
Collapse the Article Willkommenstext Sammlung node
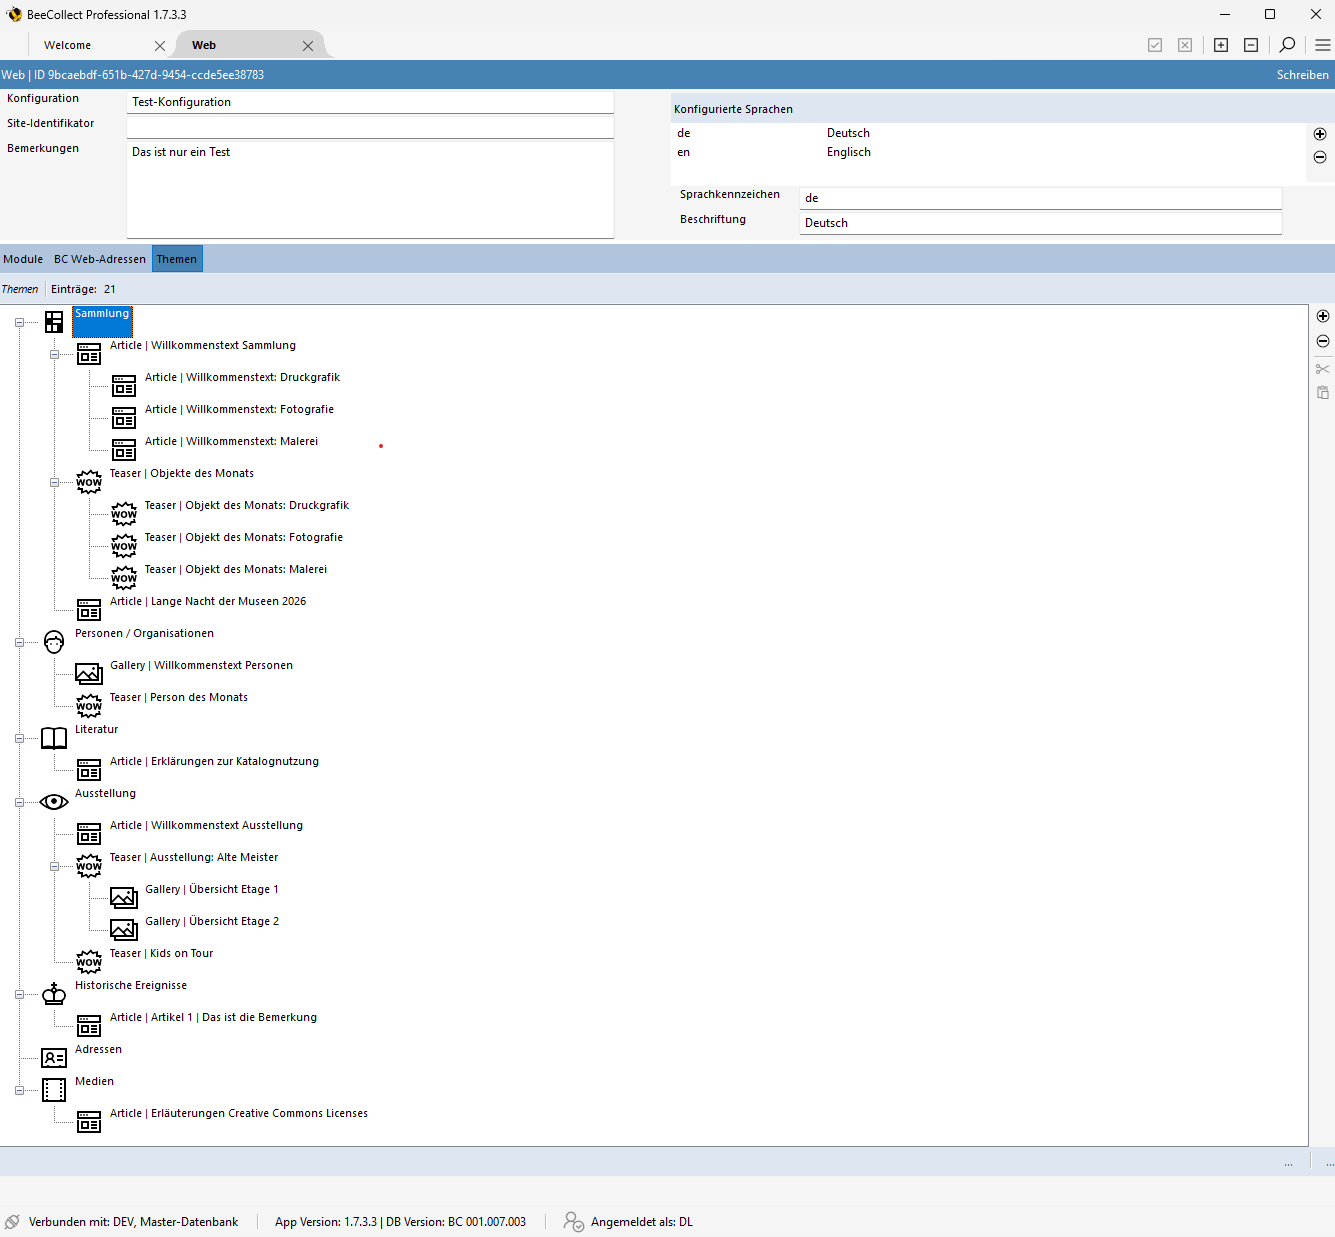pos(55,354)
